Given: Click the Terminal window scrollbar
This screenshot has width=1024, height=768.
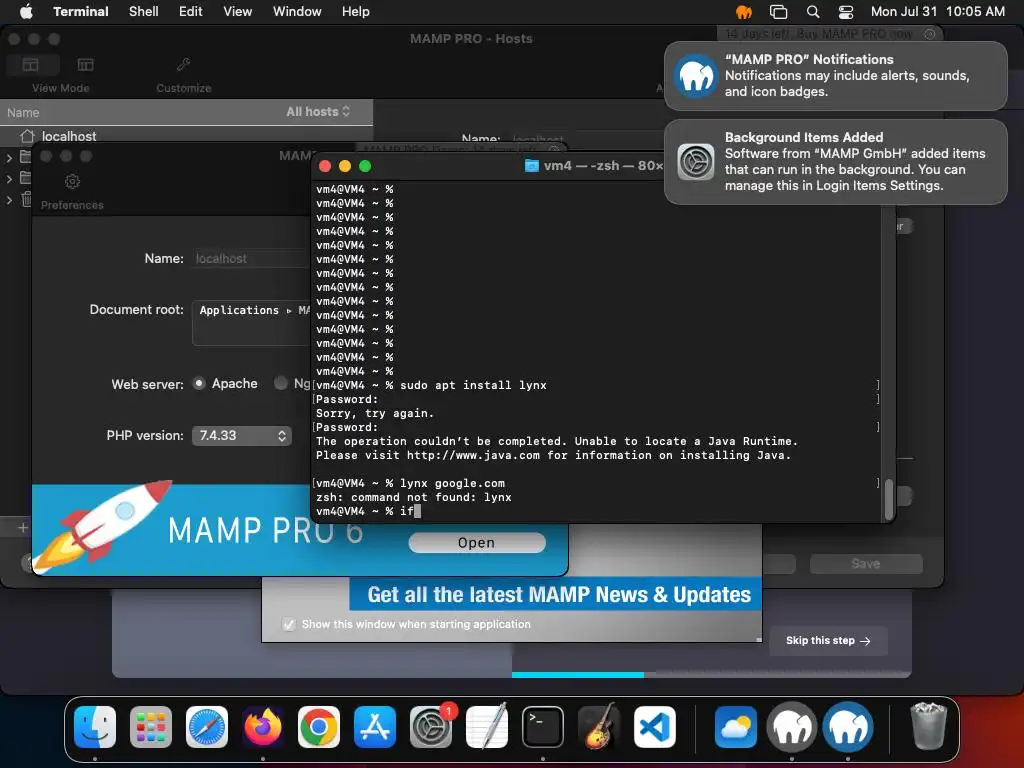Looking at the screenshot, I should click(889, 500).
